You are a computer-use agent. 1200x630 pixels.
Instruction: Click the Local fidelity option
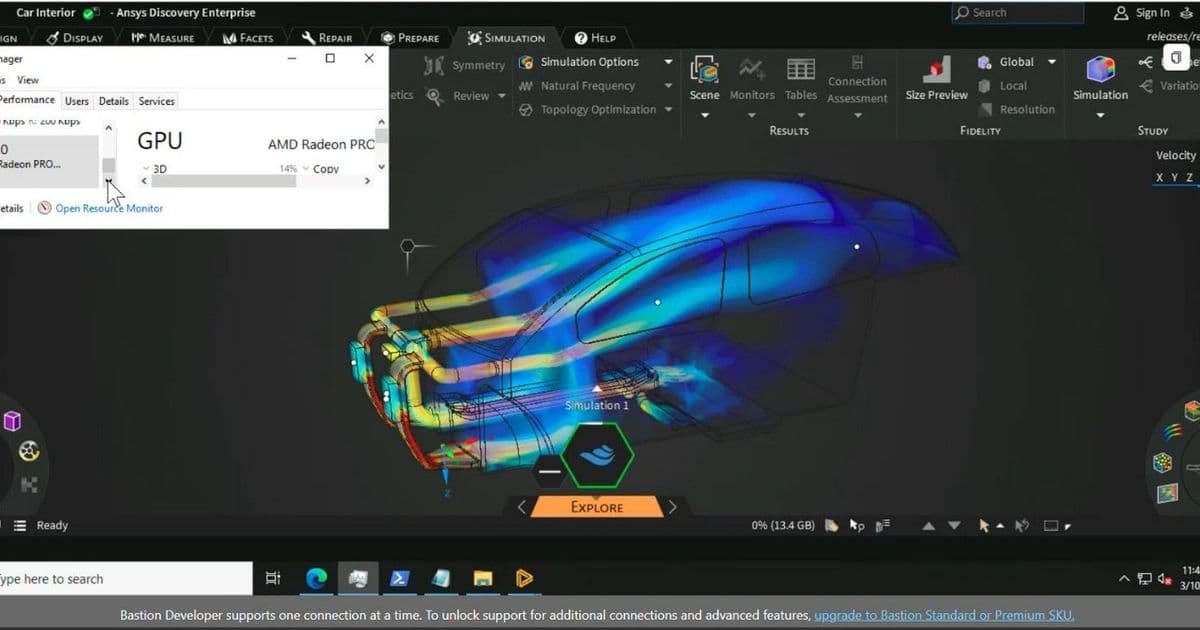1002,86
